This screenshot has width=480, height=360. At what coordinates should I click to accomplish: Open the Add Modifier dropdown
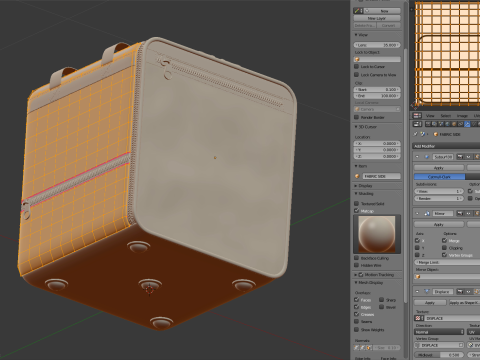tap(446, 146)
